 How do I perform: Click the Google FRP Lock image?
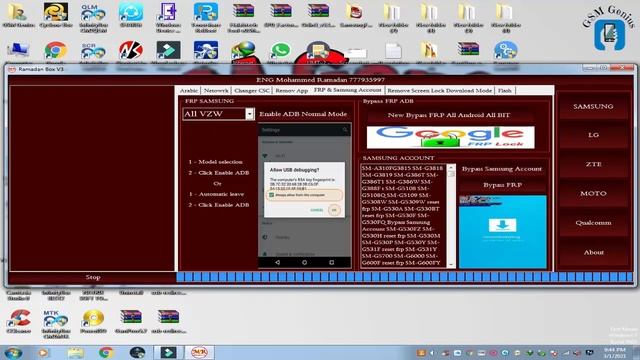pyautogui.click(x=451, y=137)
